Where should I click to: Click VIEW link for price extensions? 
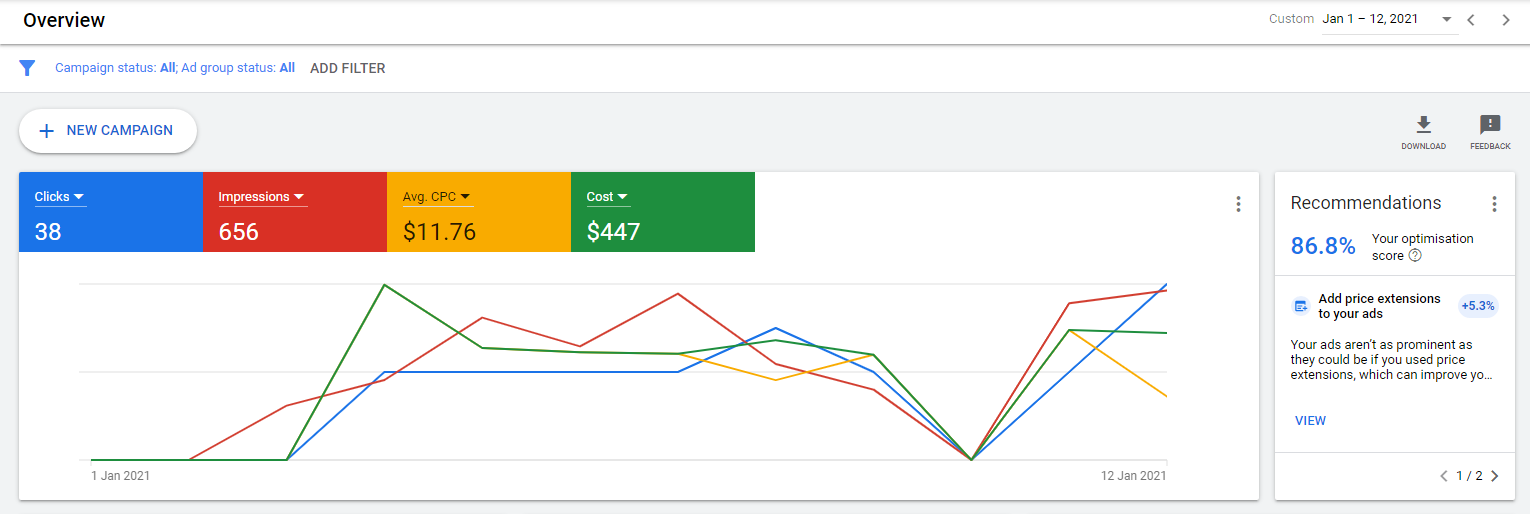click(x=1310, y=421)
